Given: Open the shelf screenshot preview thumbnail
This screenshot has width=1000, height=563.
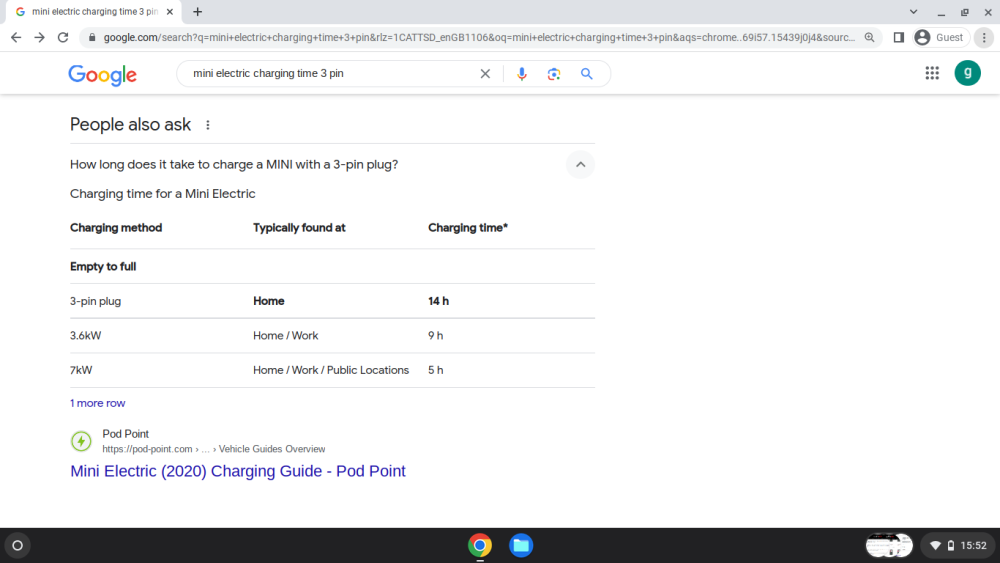Looking at the screenshot, I should [889, 546].
